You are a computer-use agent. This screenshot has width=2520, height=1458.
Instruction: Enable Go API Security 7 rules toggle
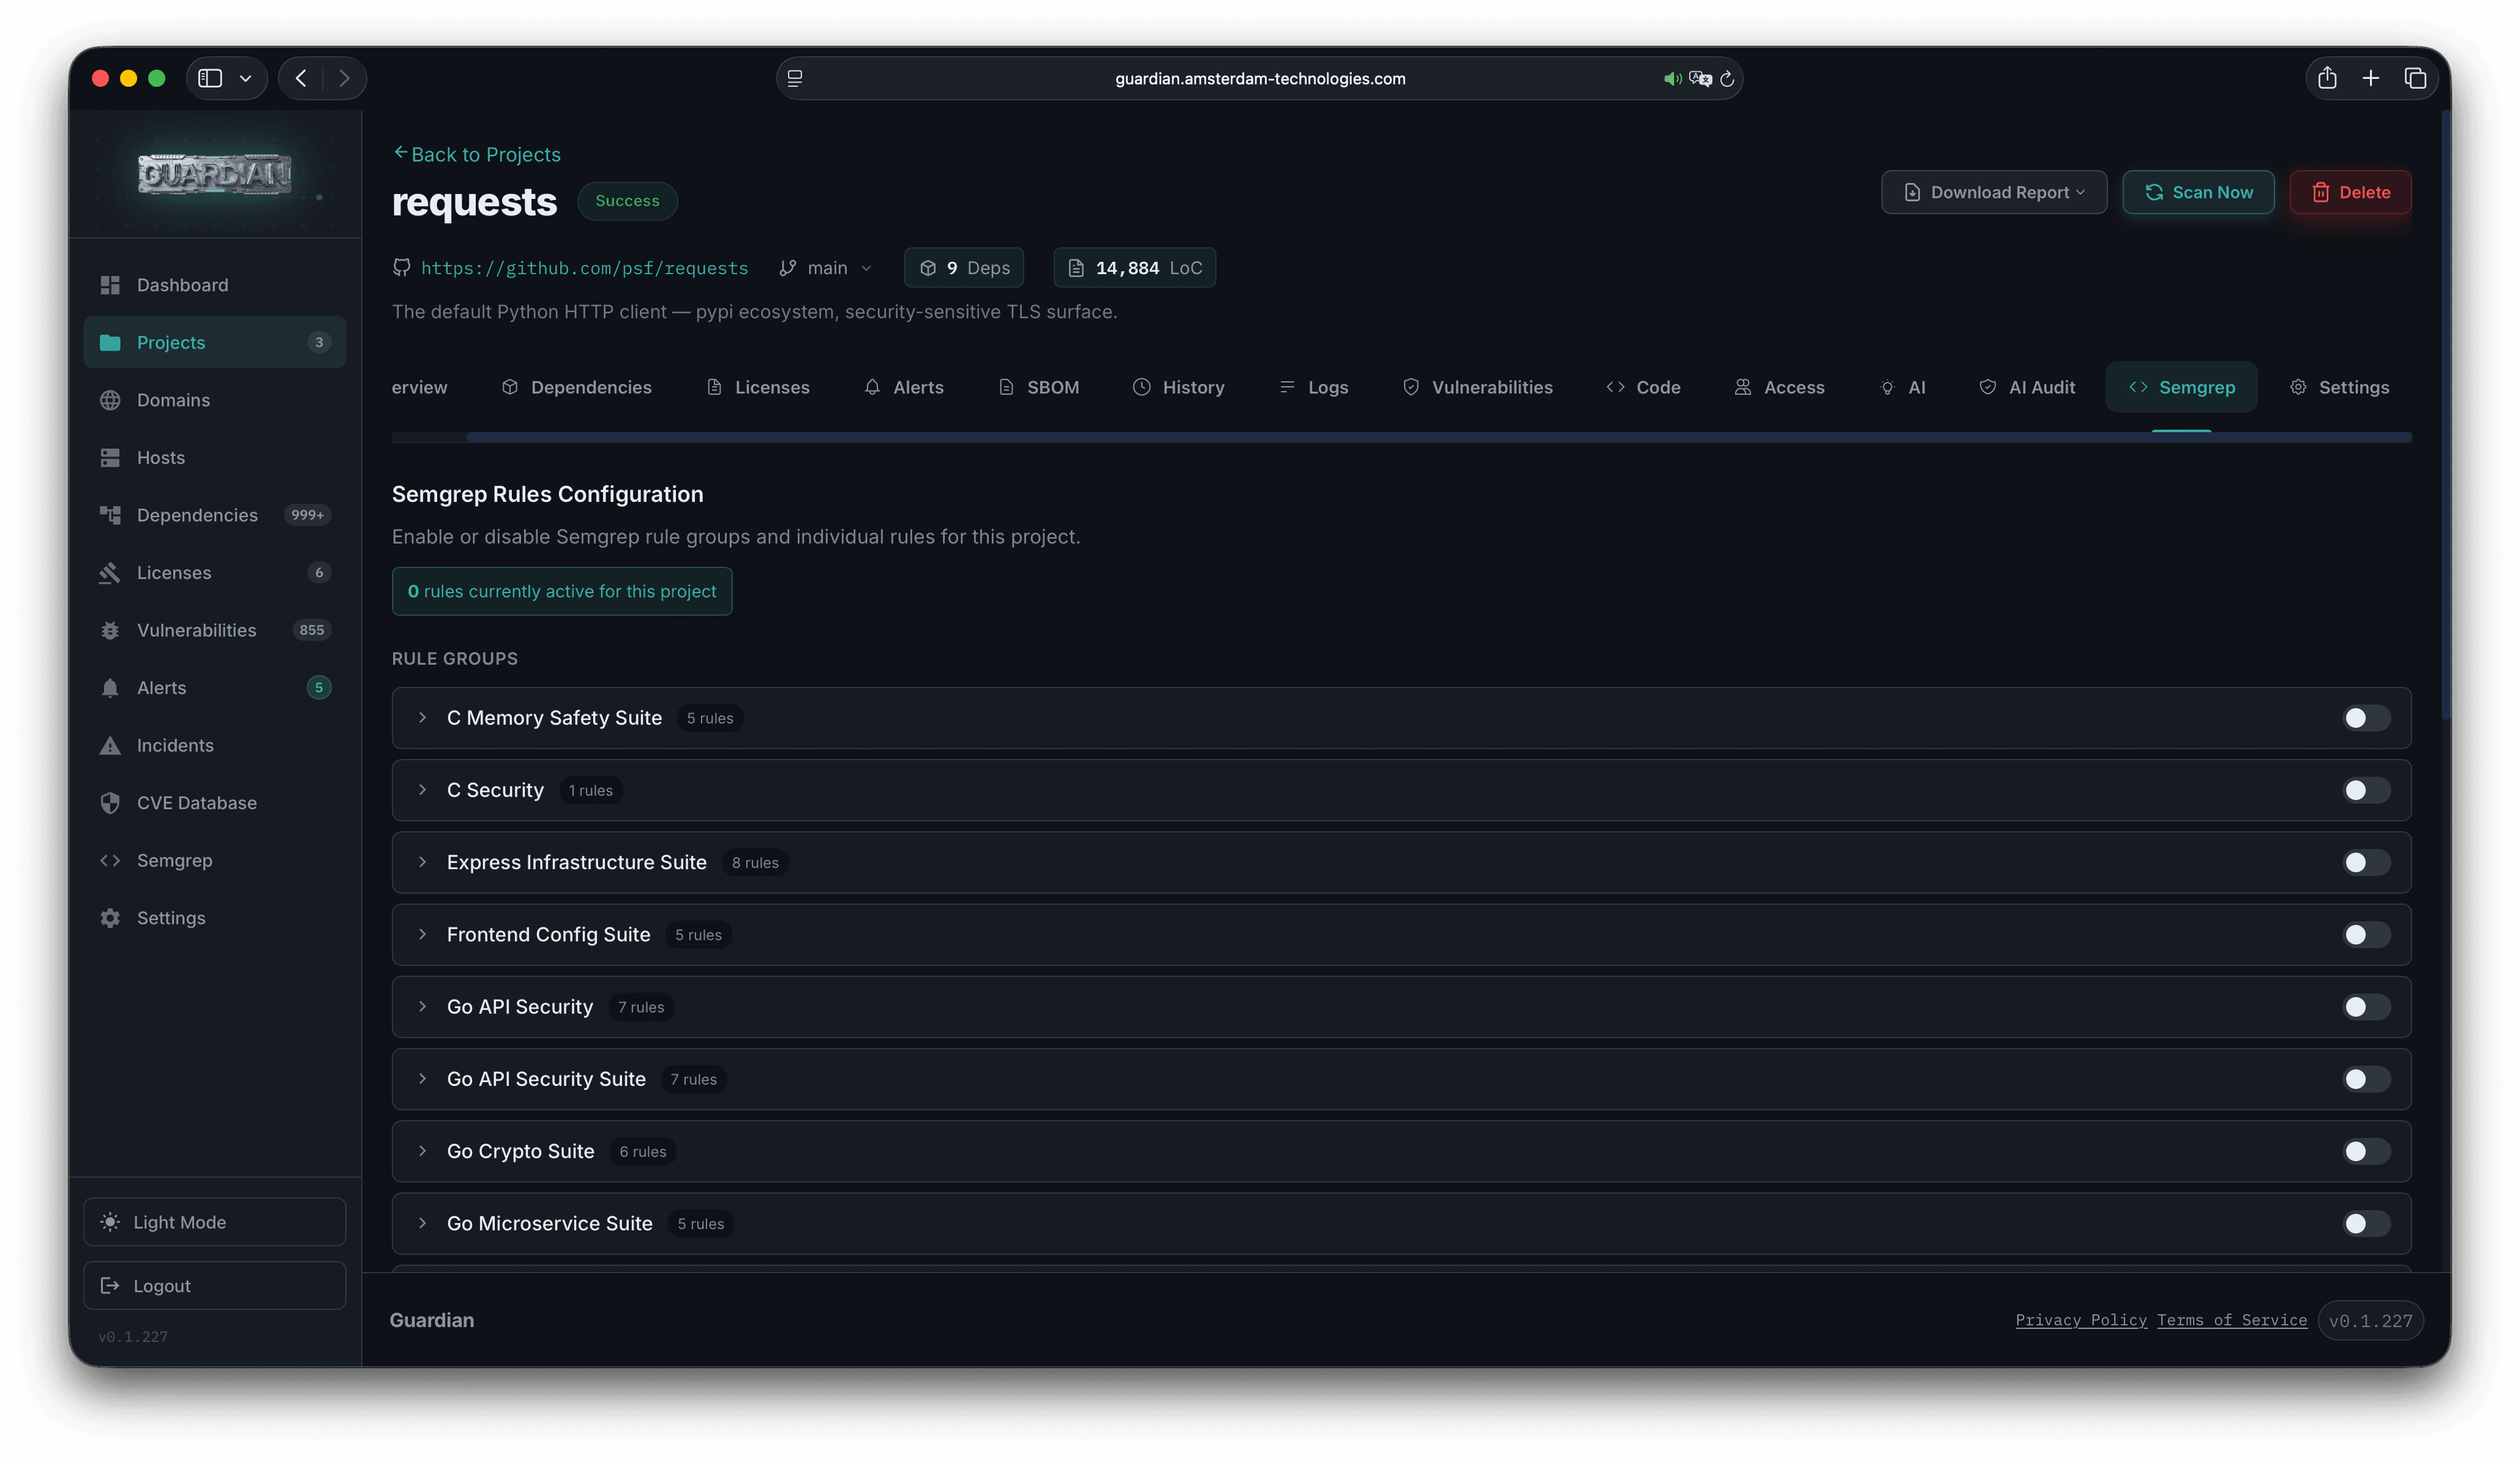point(2366,1007)
